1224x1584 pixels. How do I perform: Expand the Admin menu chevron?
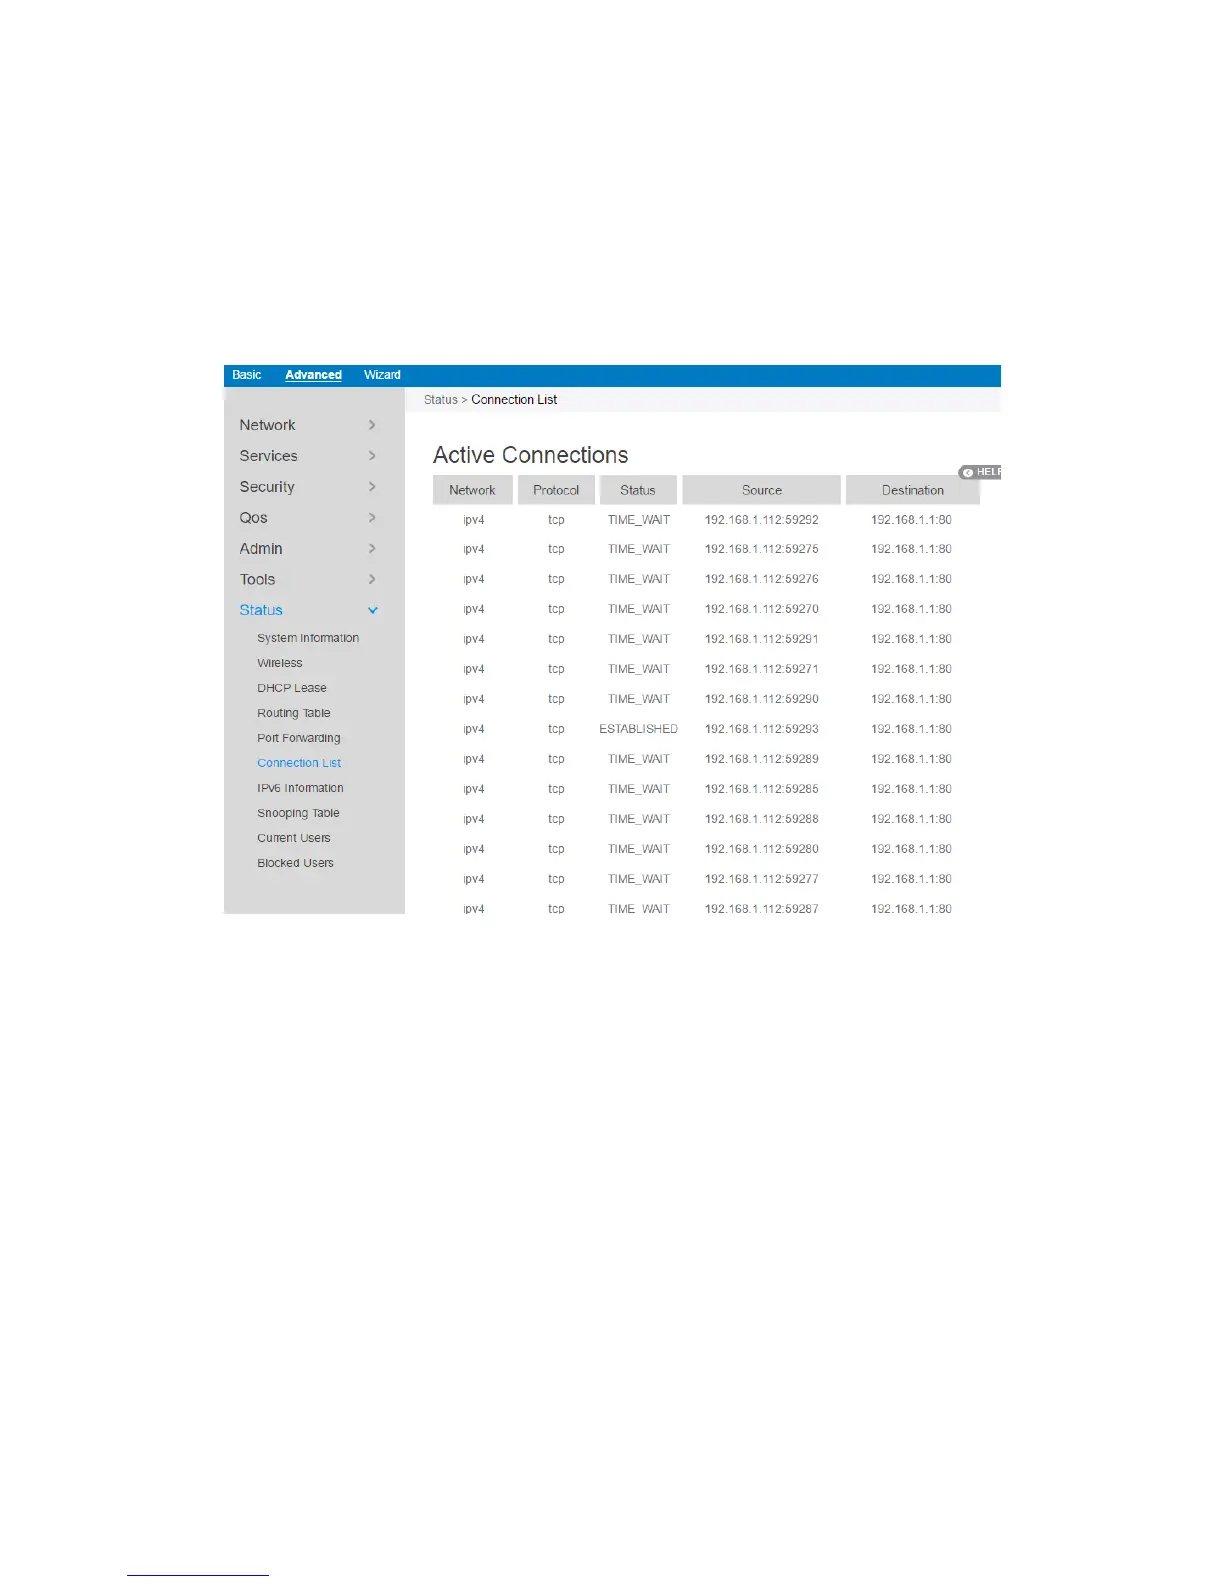(x=372, y=549)
